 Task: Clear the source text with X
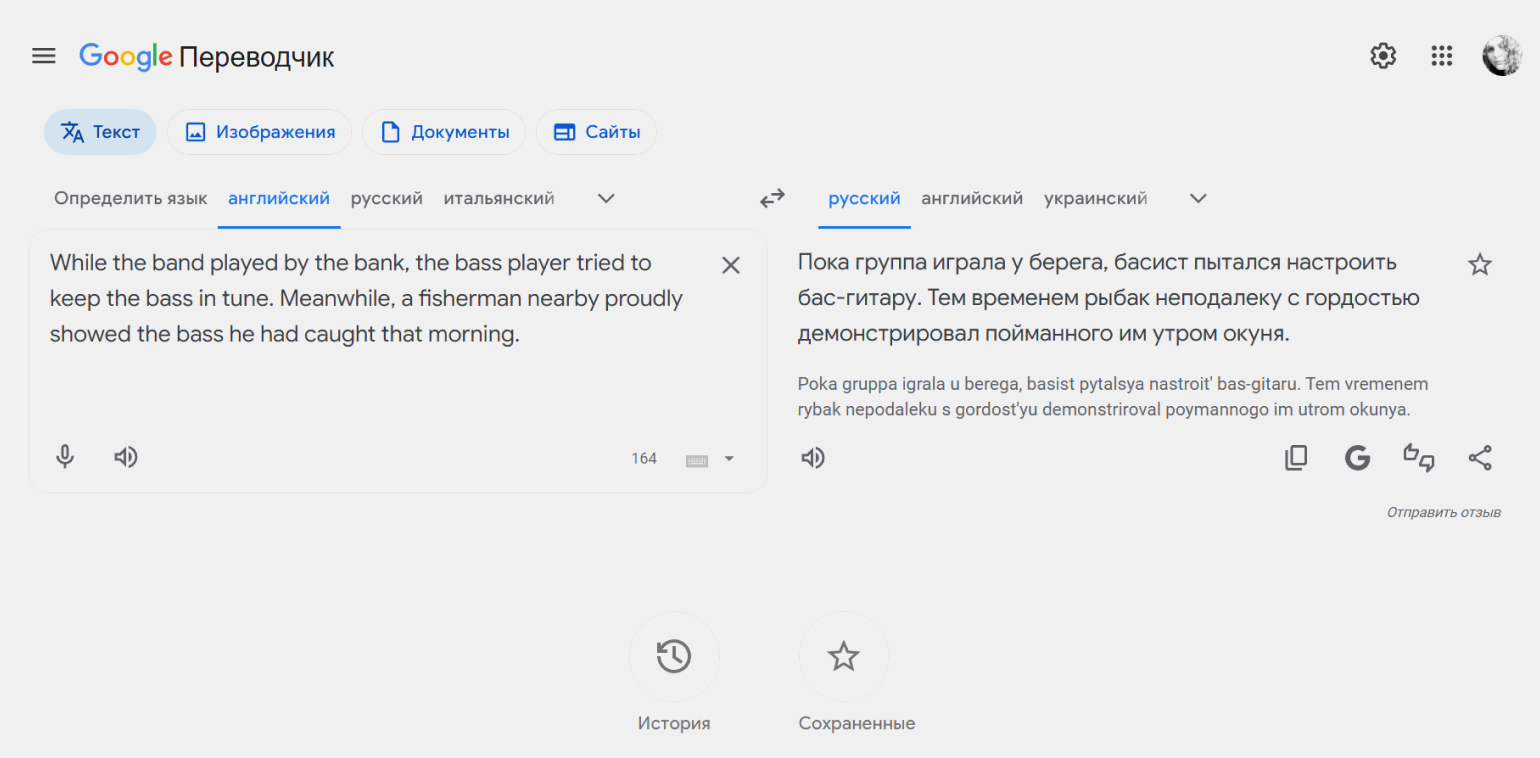731,265
